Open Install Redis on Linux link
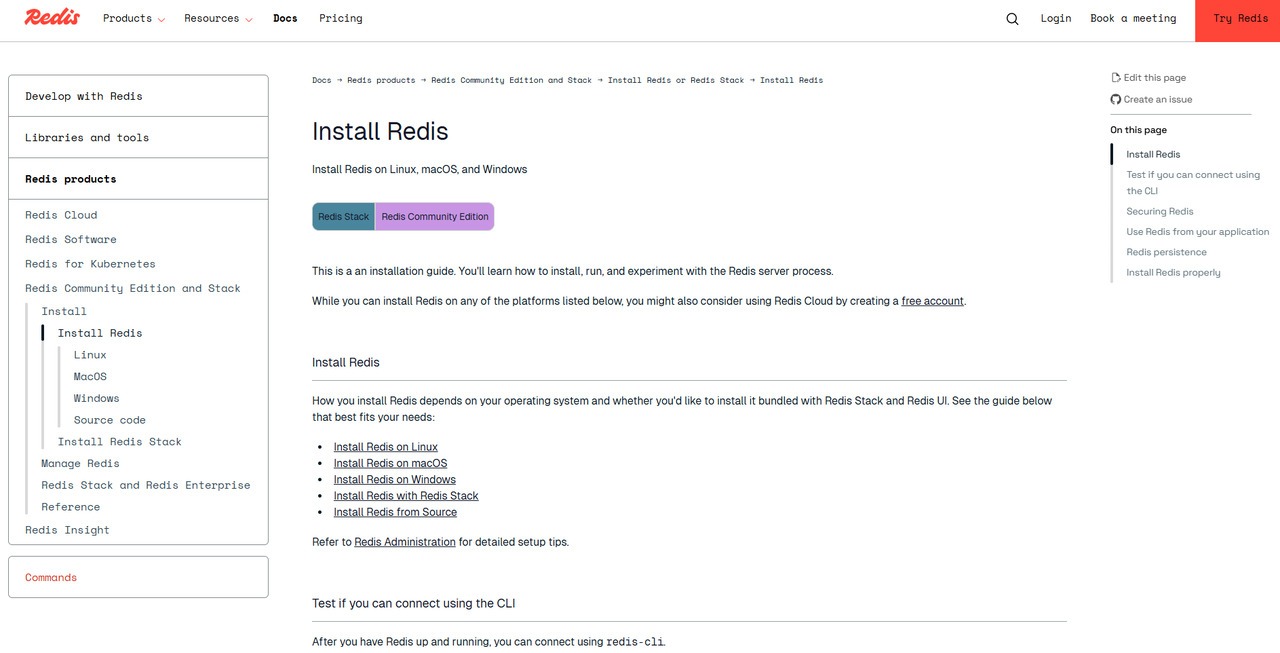Viewport: 1280px width, 653px height. tap(385, 447)
